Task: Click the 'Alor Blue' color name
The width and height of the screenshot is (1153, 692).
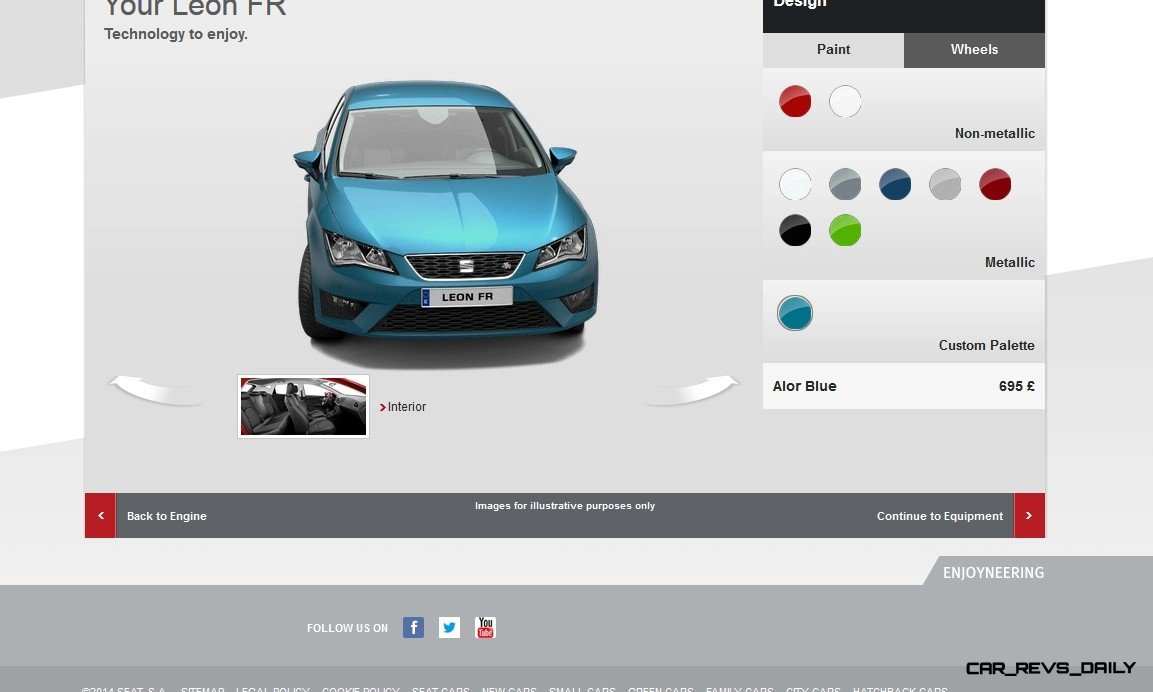Action: point(804,386)
